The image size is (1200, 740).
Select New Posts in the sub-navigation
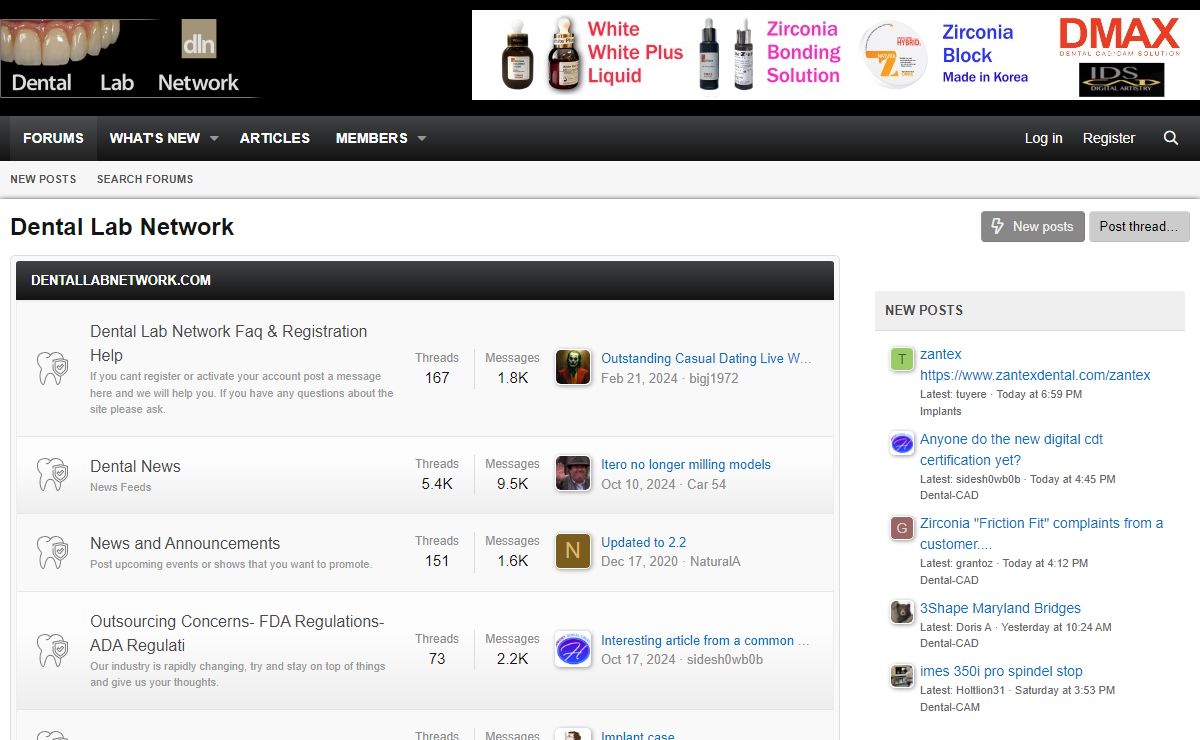pos(43,179)
